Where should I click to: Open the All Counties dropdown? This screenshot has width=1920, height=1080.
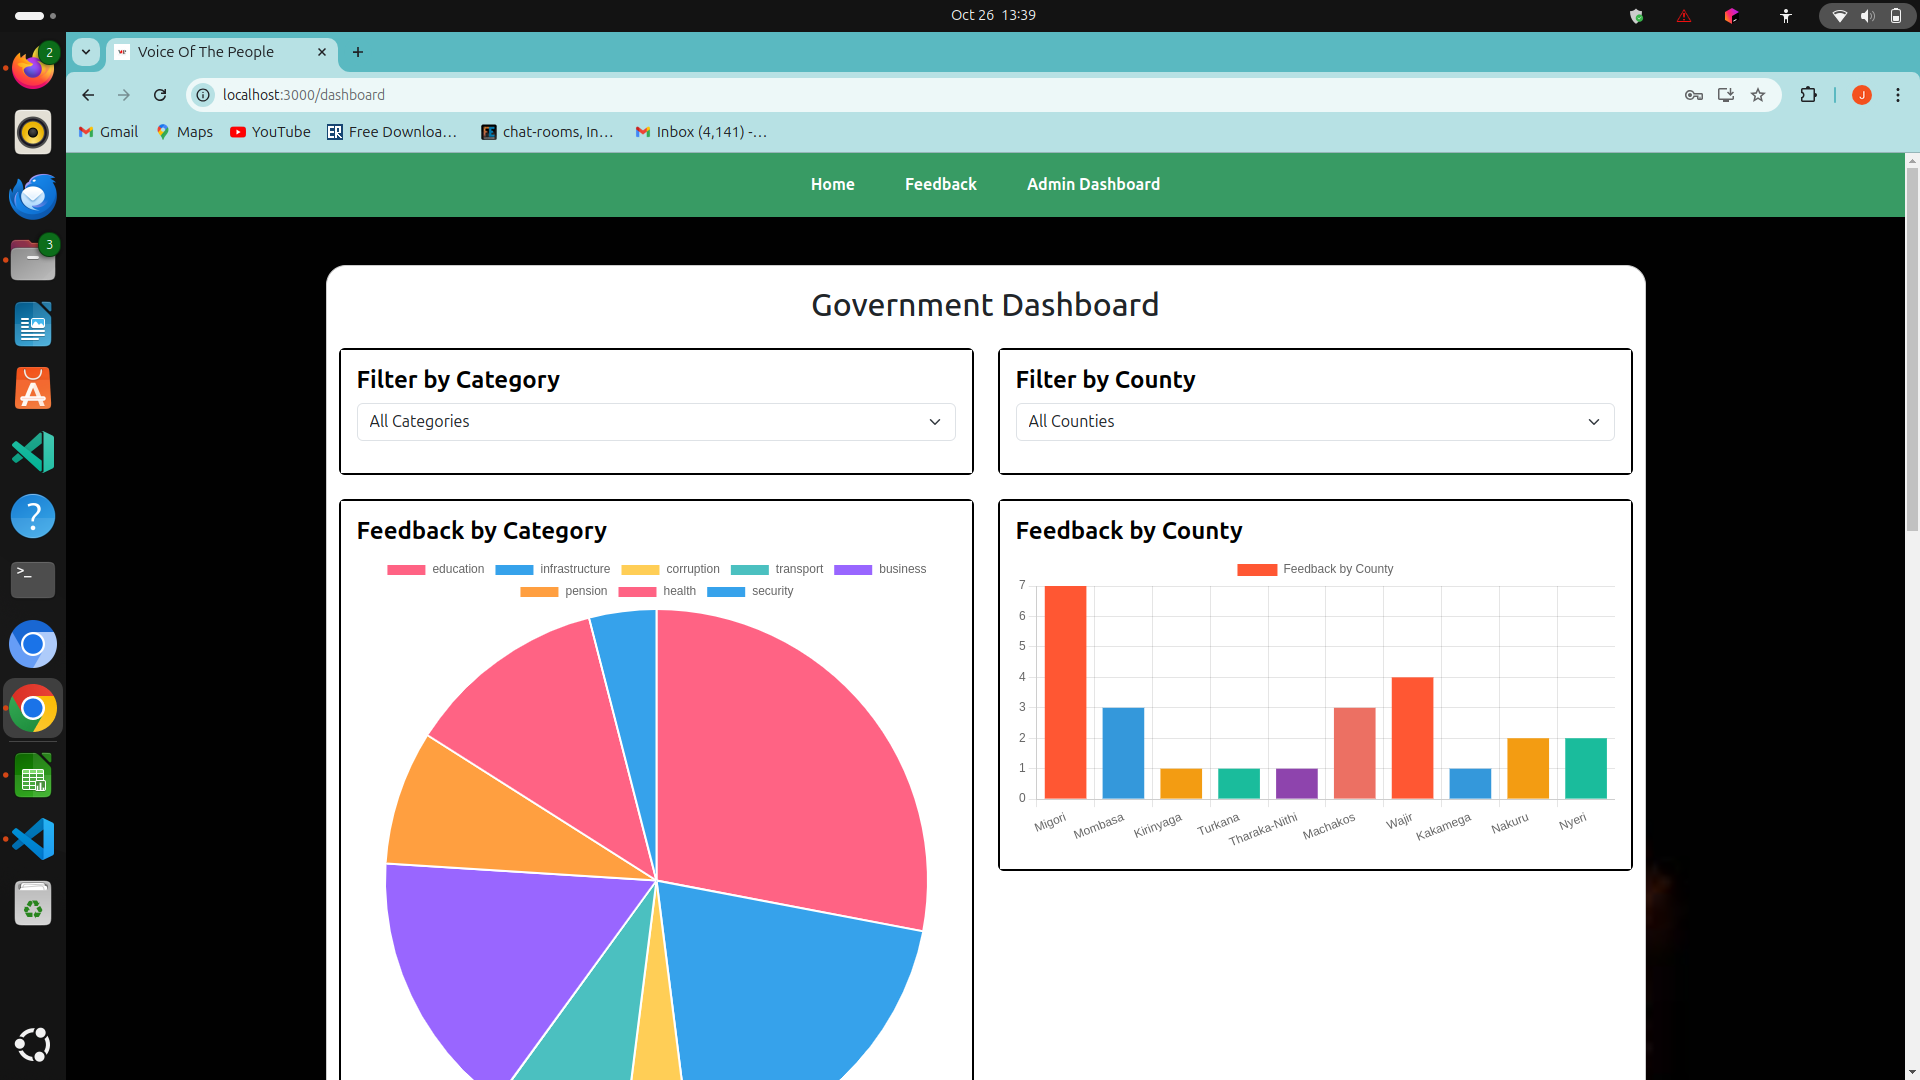click(x=1314, y=422)
